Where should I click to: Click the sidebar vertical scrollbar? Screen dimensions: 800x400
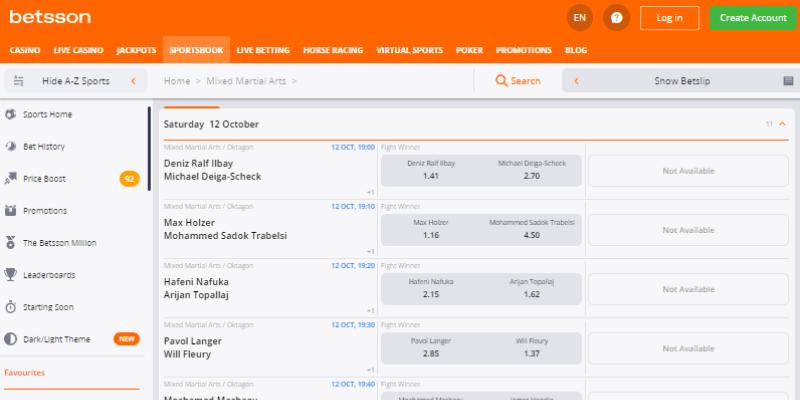pos(149,148)
